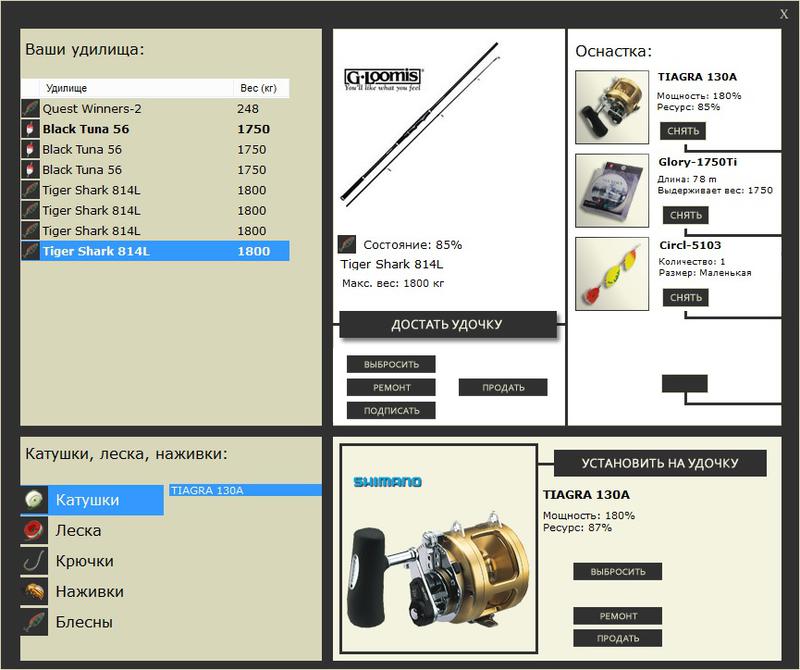Click the Вес (кг) column header
The height and width of the screenshot is (670, 800).
click(x=261, y=88)
